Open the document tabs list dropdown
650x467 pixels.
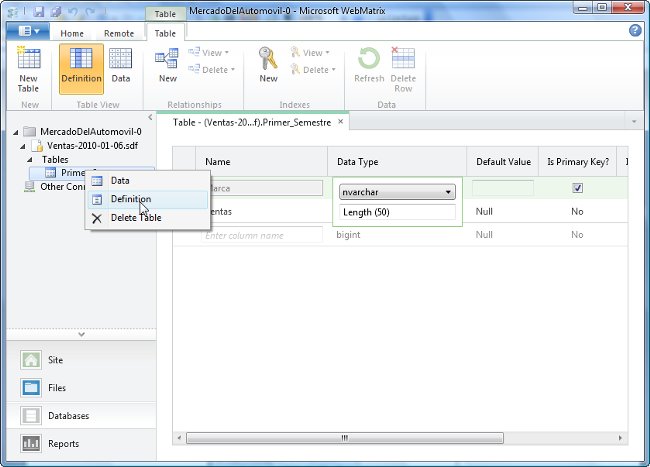pyautogui.click(x=634, y=121)
